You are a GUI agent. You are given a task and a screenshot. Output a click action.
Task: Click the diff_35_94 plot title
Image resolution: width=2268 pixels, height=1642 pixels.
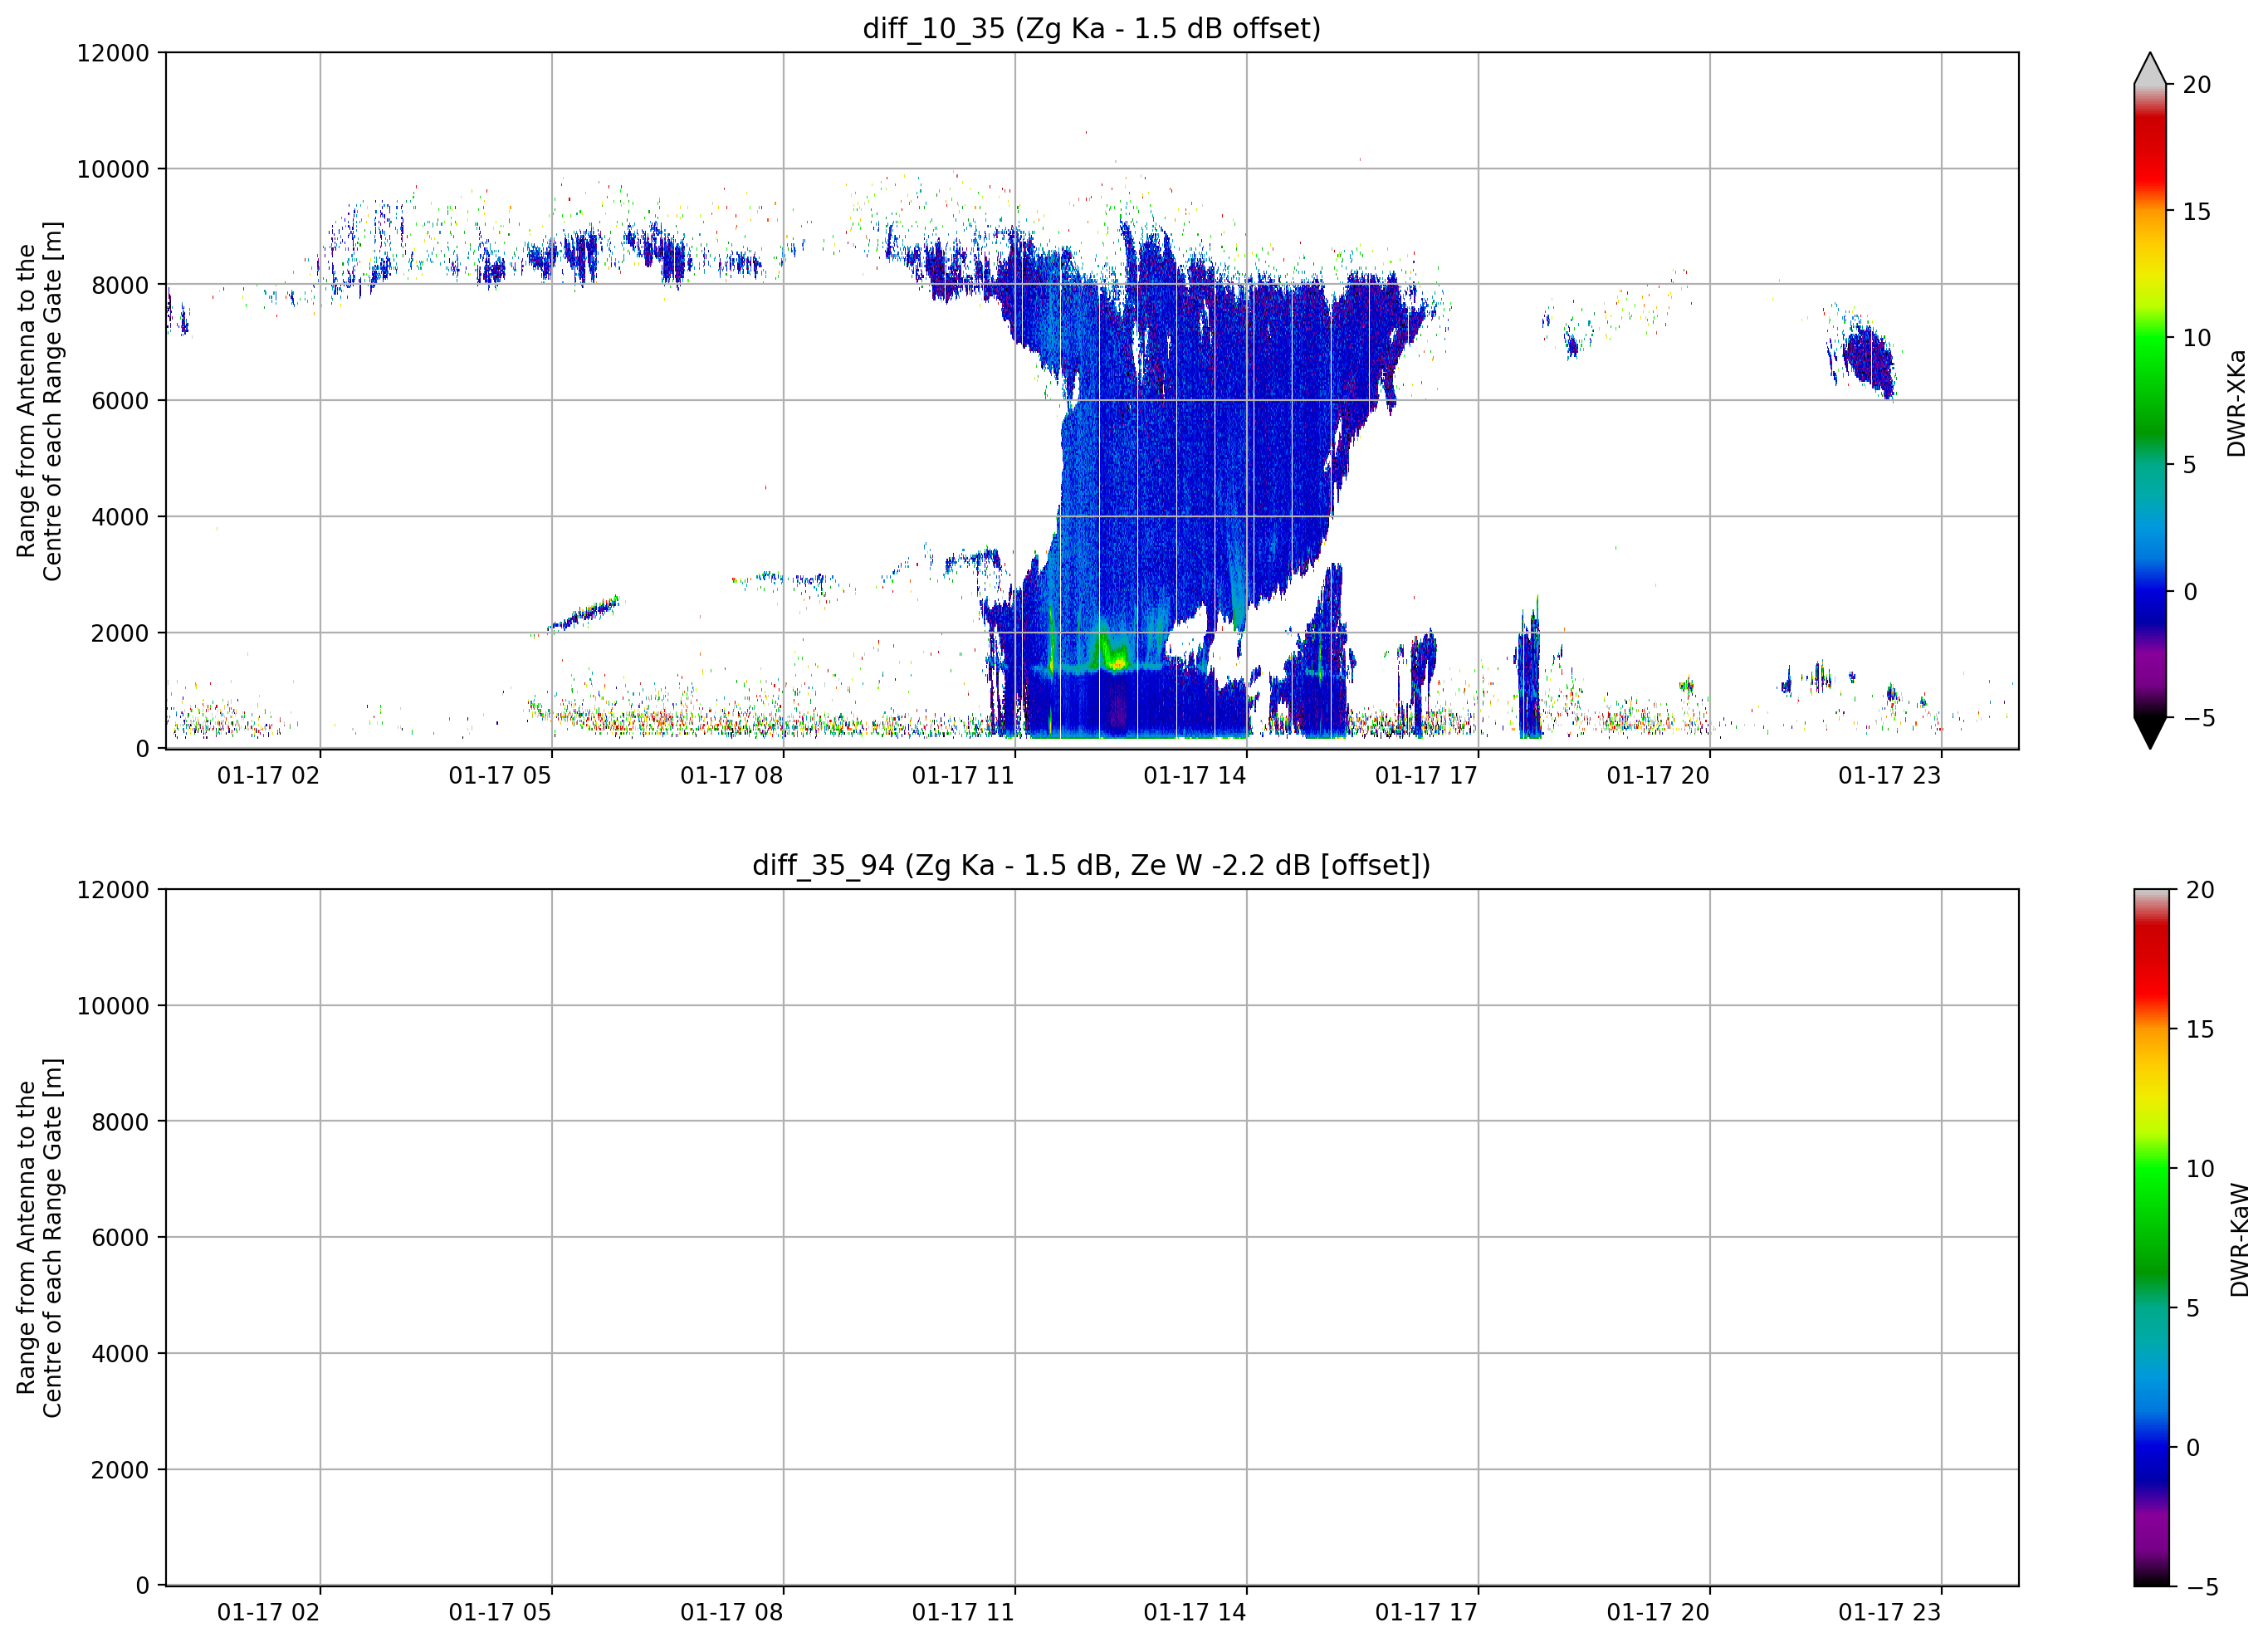1091,865
